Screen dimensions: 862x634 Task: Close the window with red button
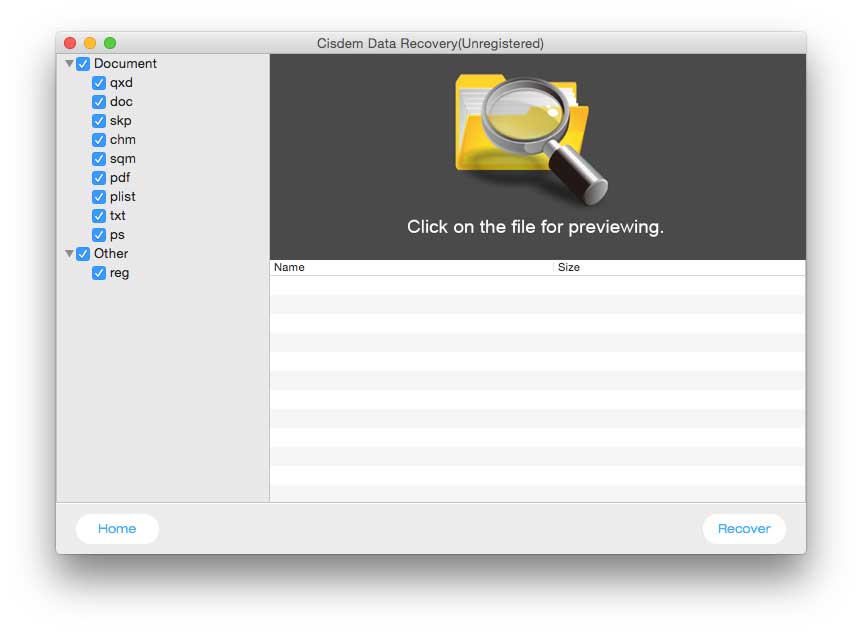tap(70, 43)
